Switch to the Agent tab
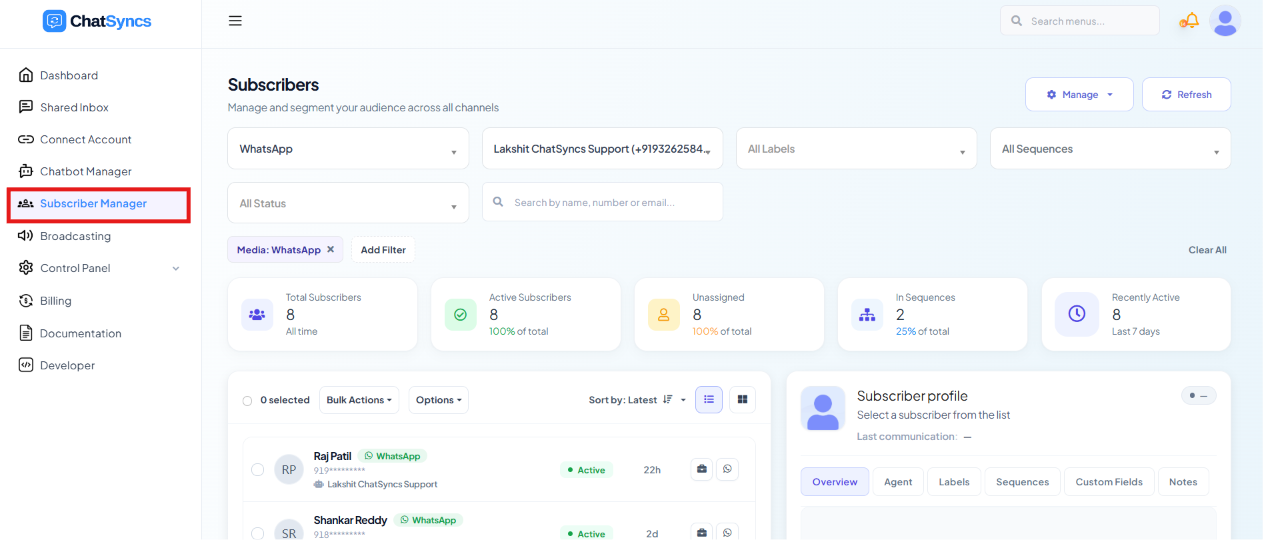 [898, 482]
